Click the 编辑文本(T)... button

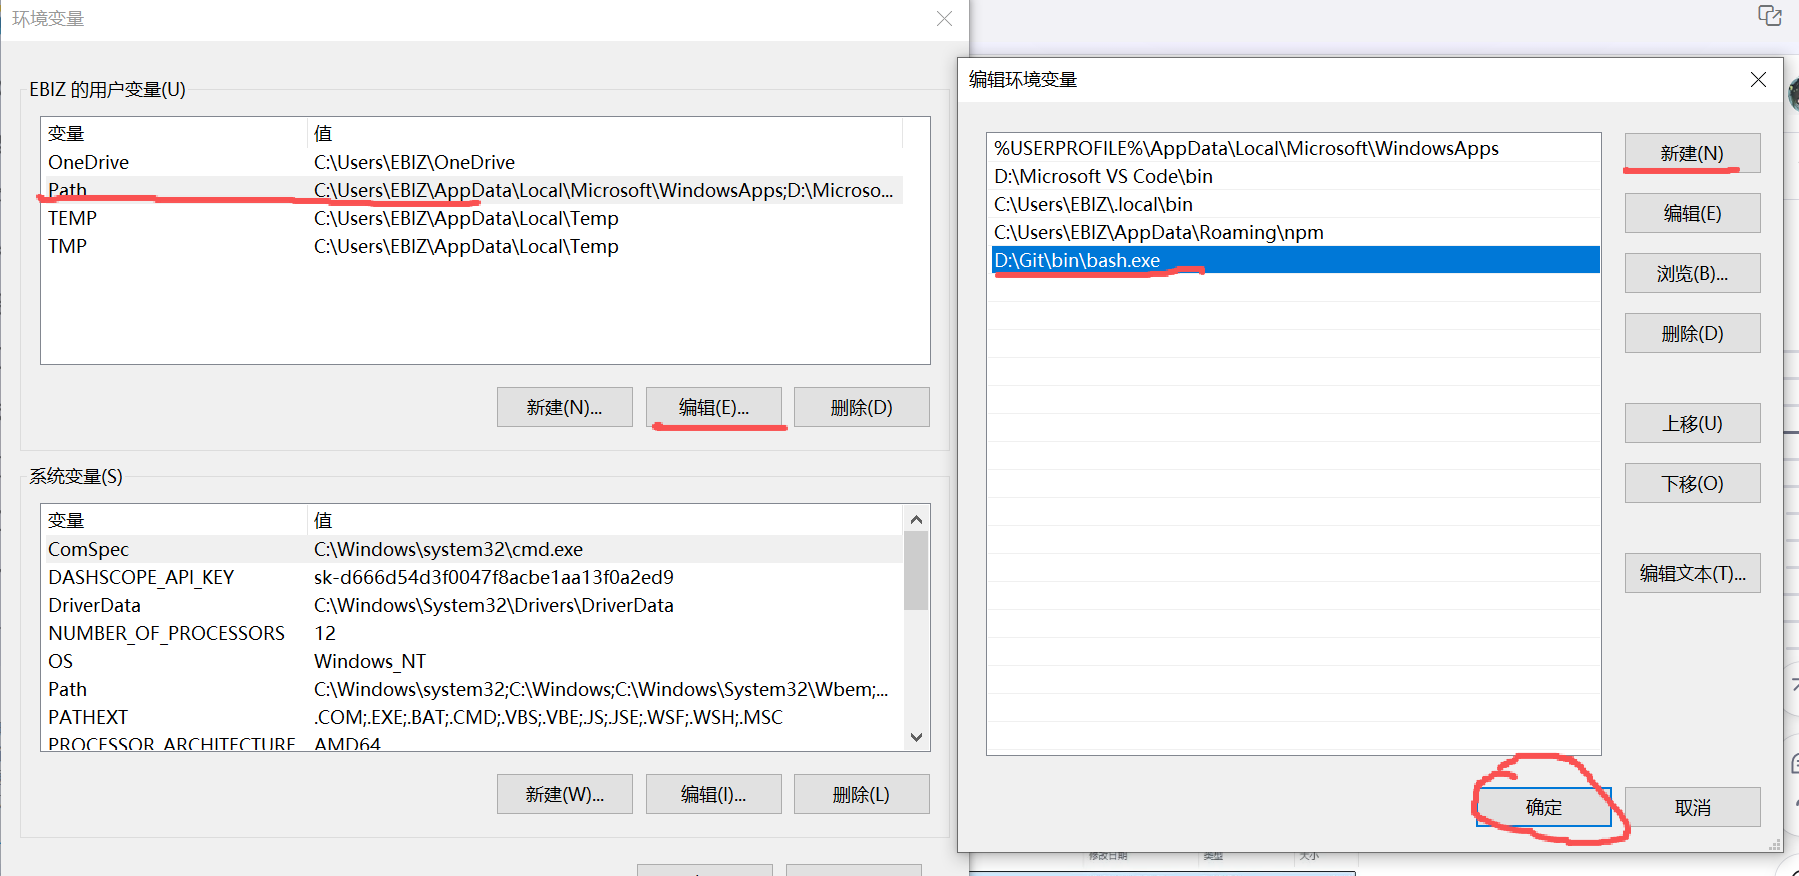(1692, 573)
